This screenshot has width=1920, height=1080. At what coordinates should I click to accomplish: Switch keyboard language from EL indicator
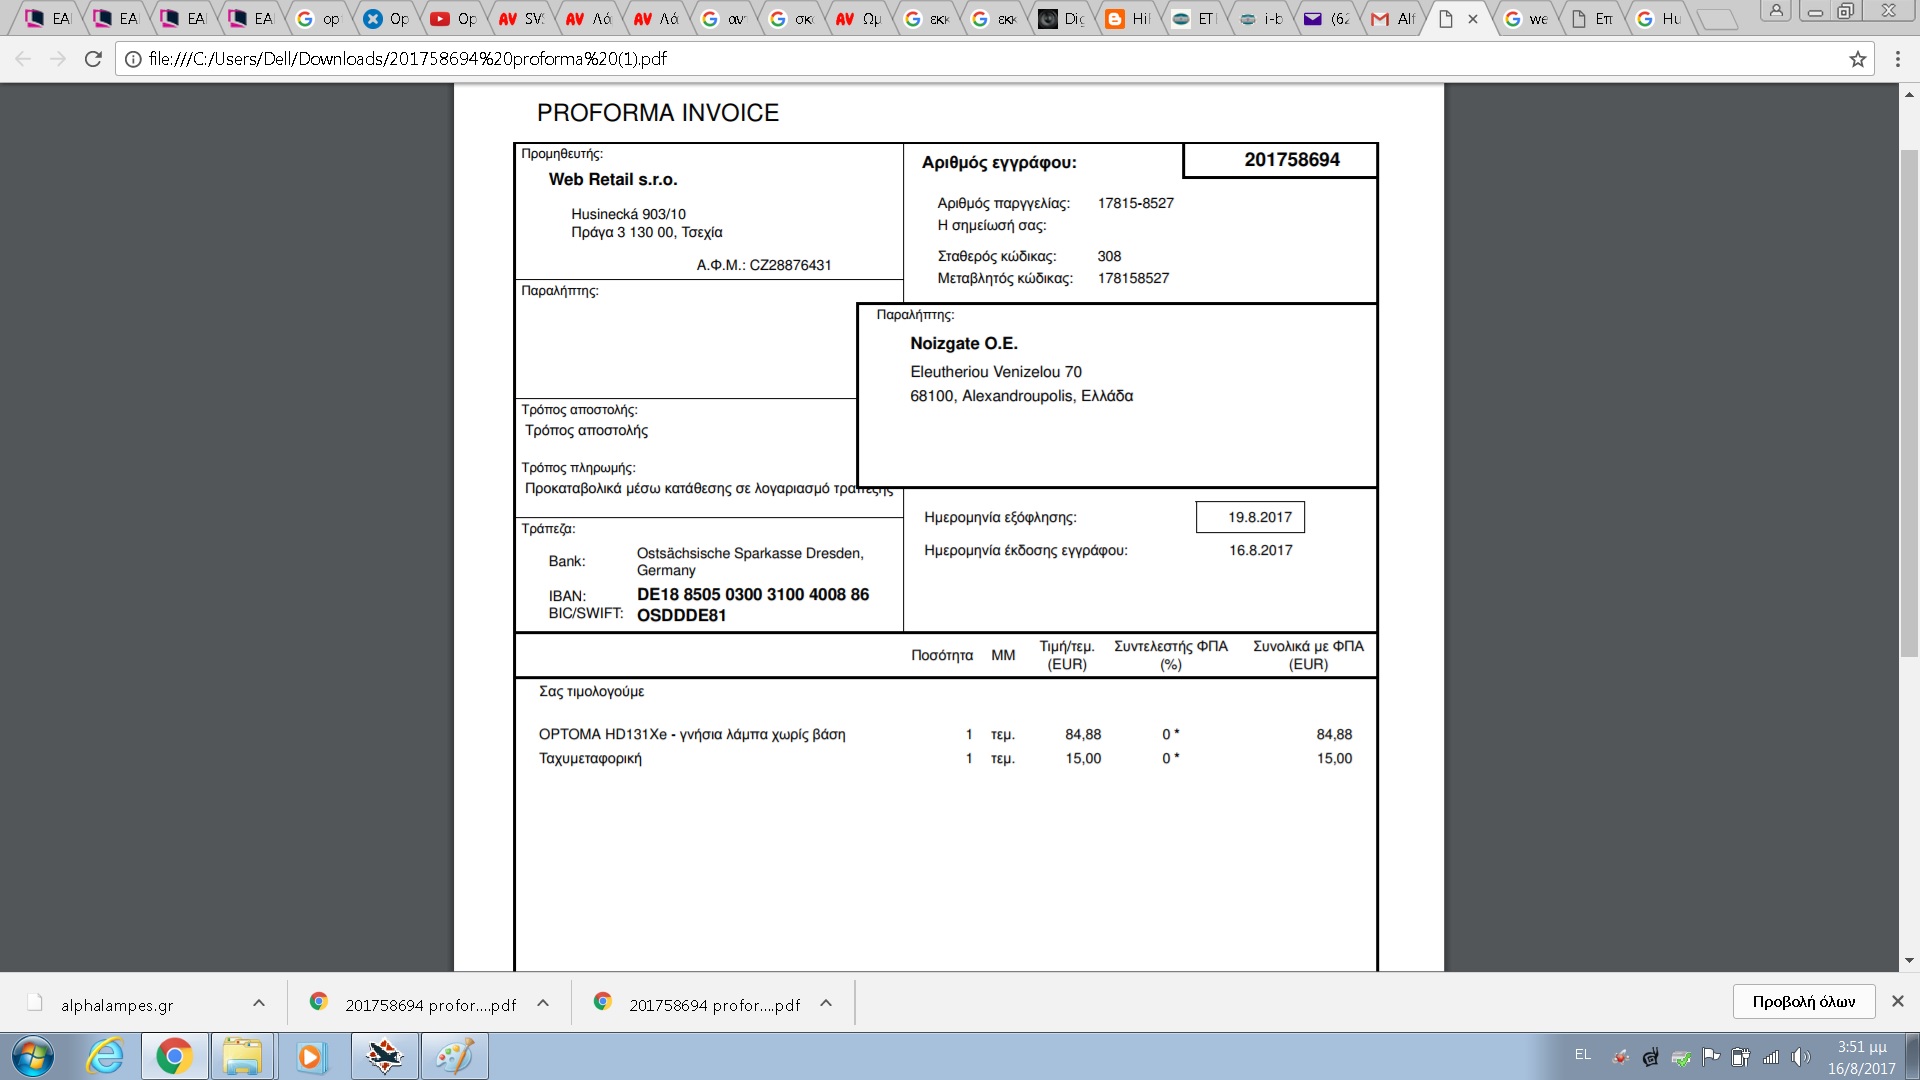[x=1583, y=1055]
